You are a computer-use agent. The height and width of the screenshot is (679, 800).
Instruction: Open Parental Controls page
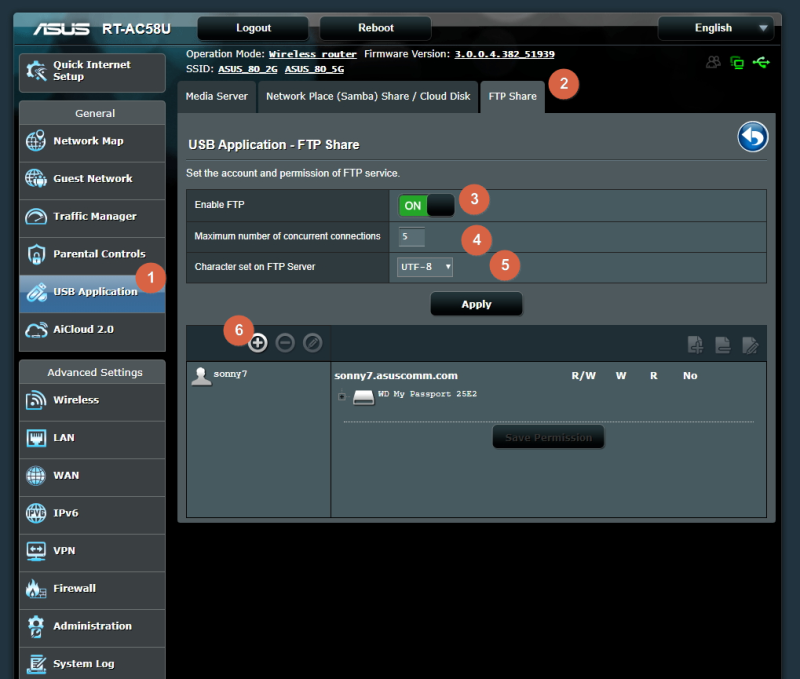[92, 255]
